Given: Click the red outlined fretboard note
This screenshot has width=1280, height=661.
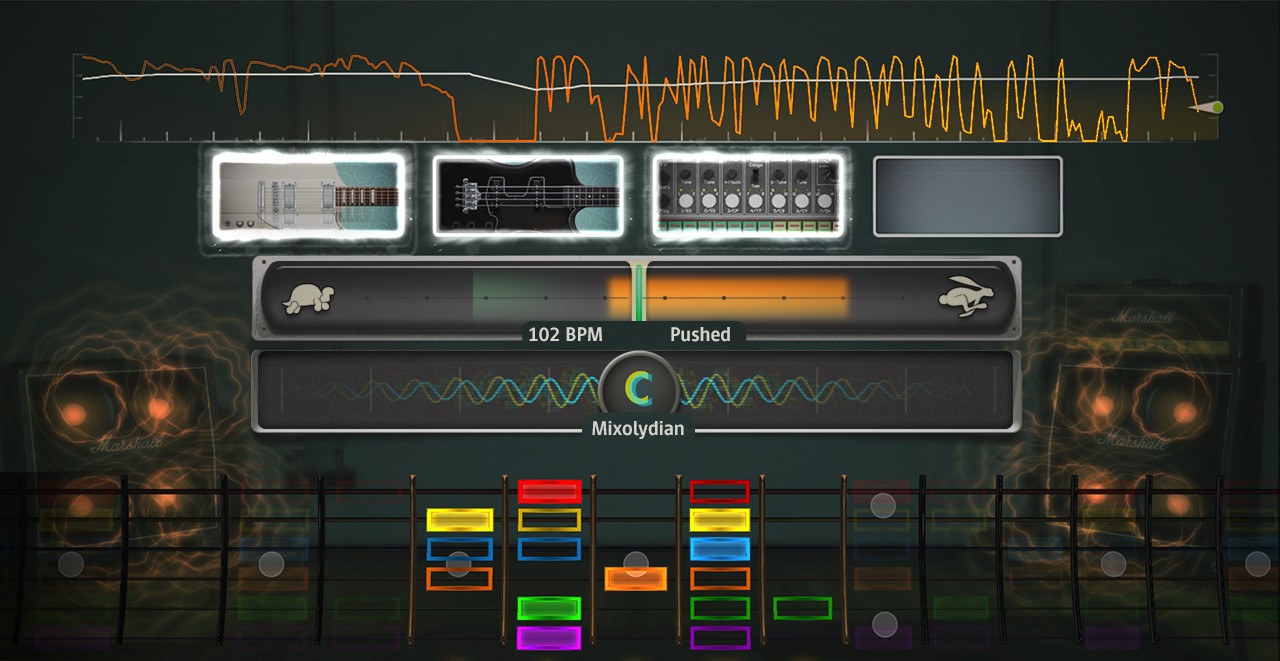Looking at the screenshot, I should coord(720,491).
